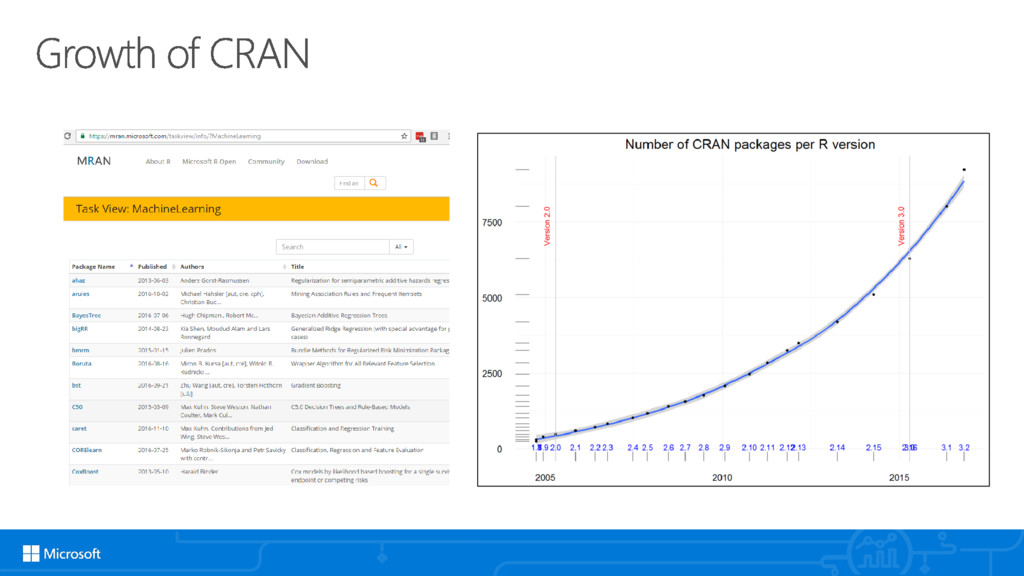Open the caret package link

point(79,428)
